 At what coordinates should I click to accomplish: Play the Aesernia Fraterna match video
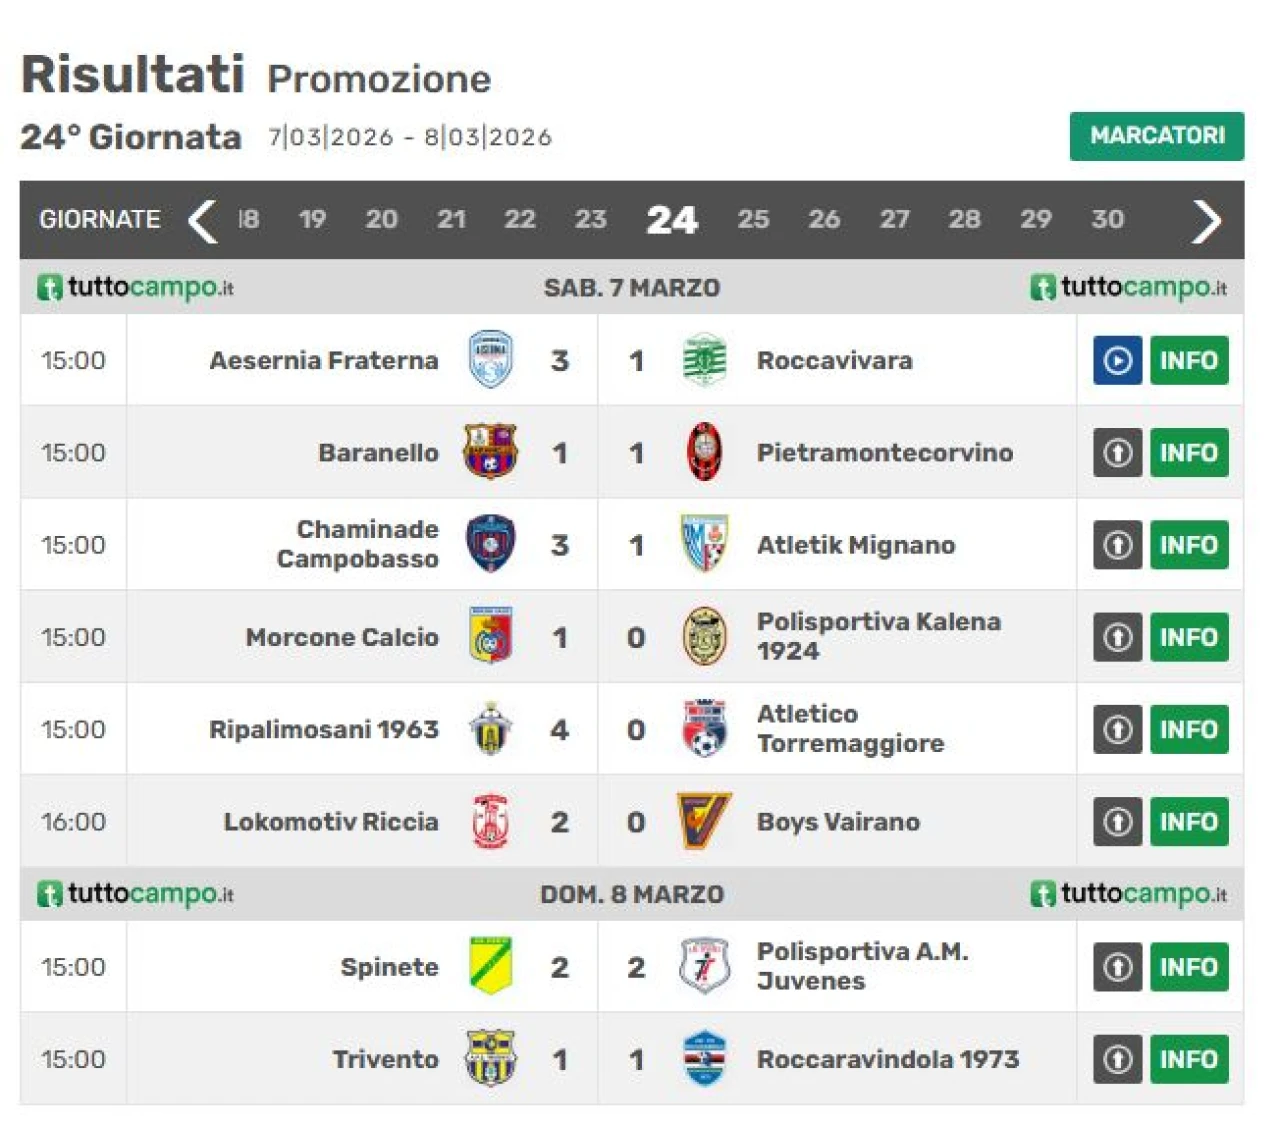tap(1117, 360)
